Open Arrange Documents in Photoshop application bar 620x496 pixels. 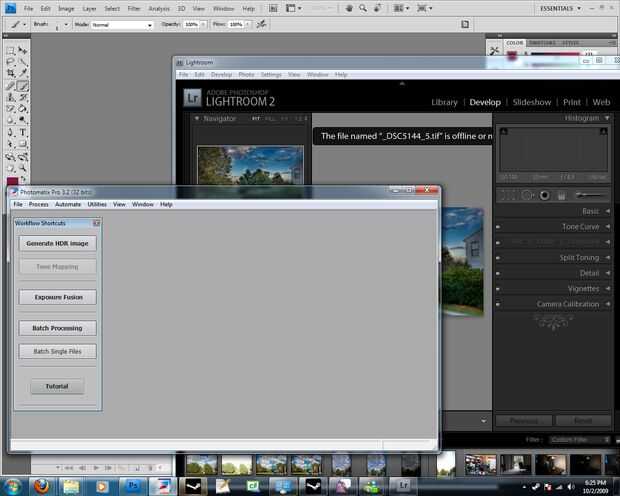tap(401, 8)
